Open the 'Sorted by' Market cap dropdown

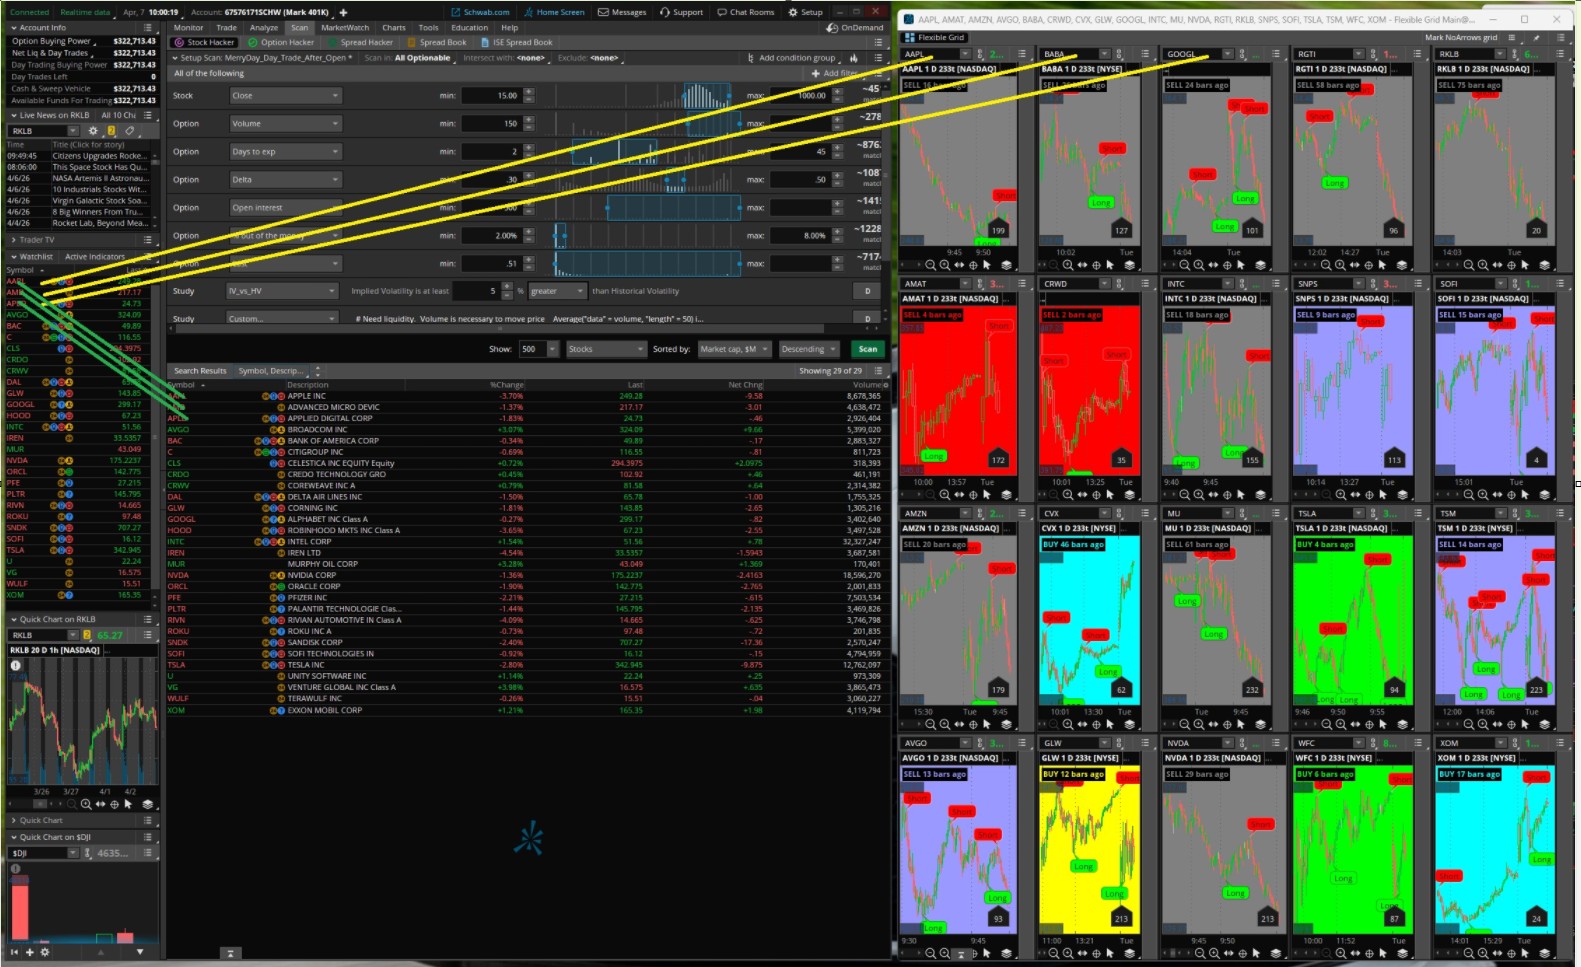(x=734, y=349)
